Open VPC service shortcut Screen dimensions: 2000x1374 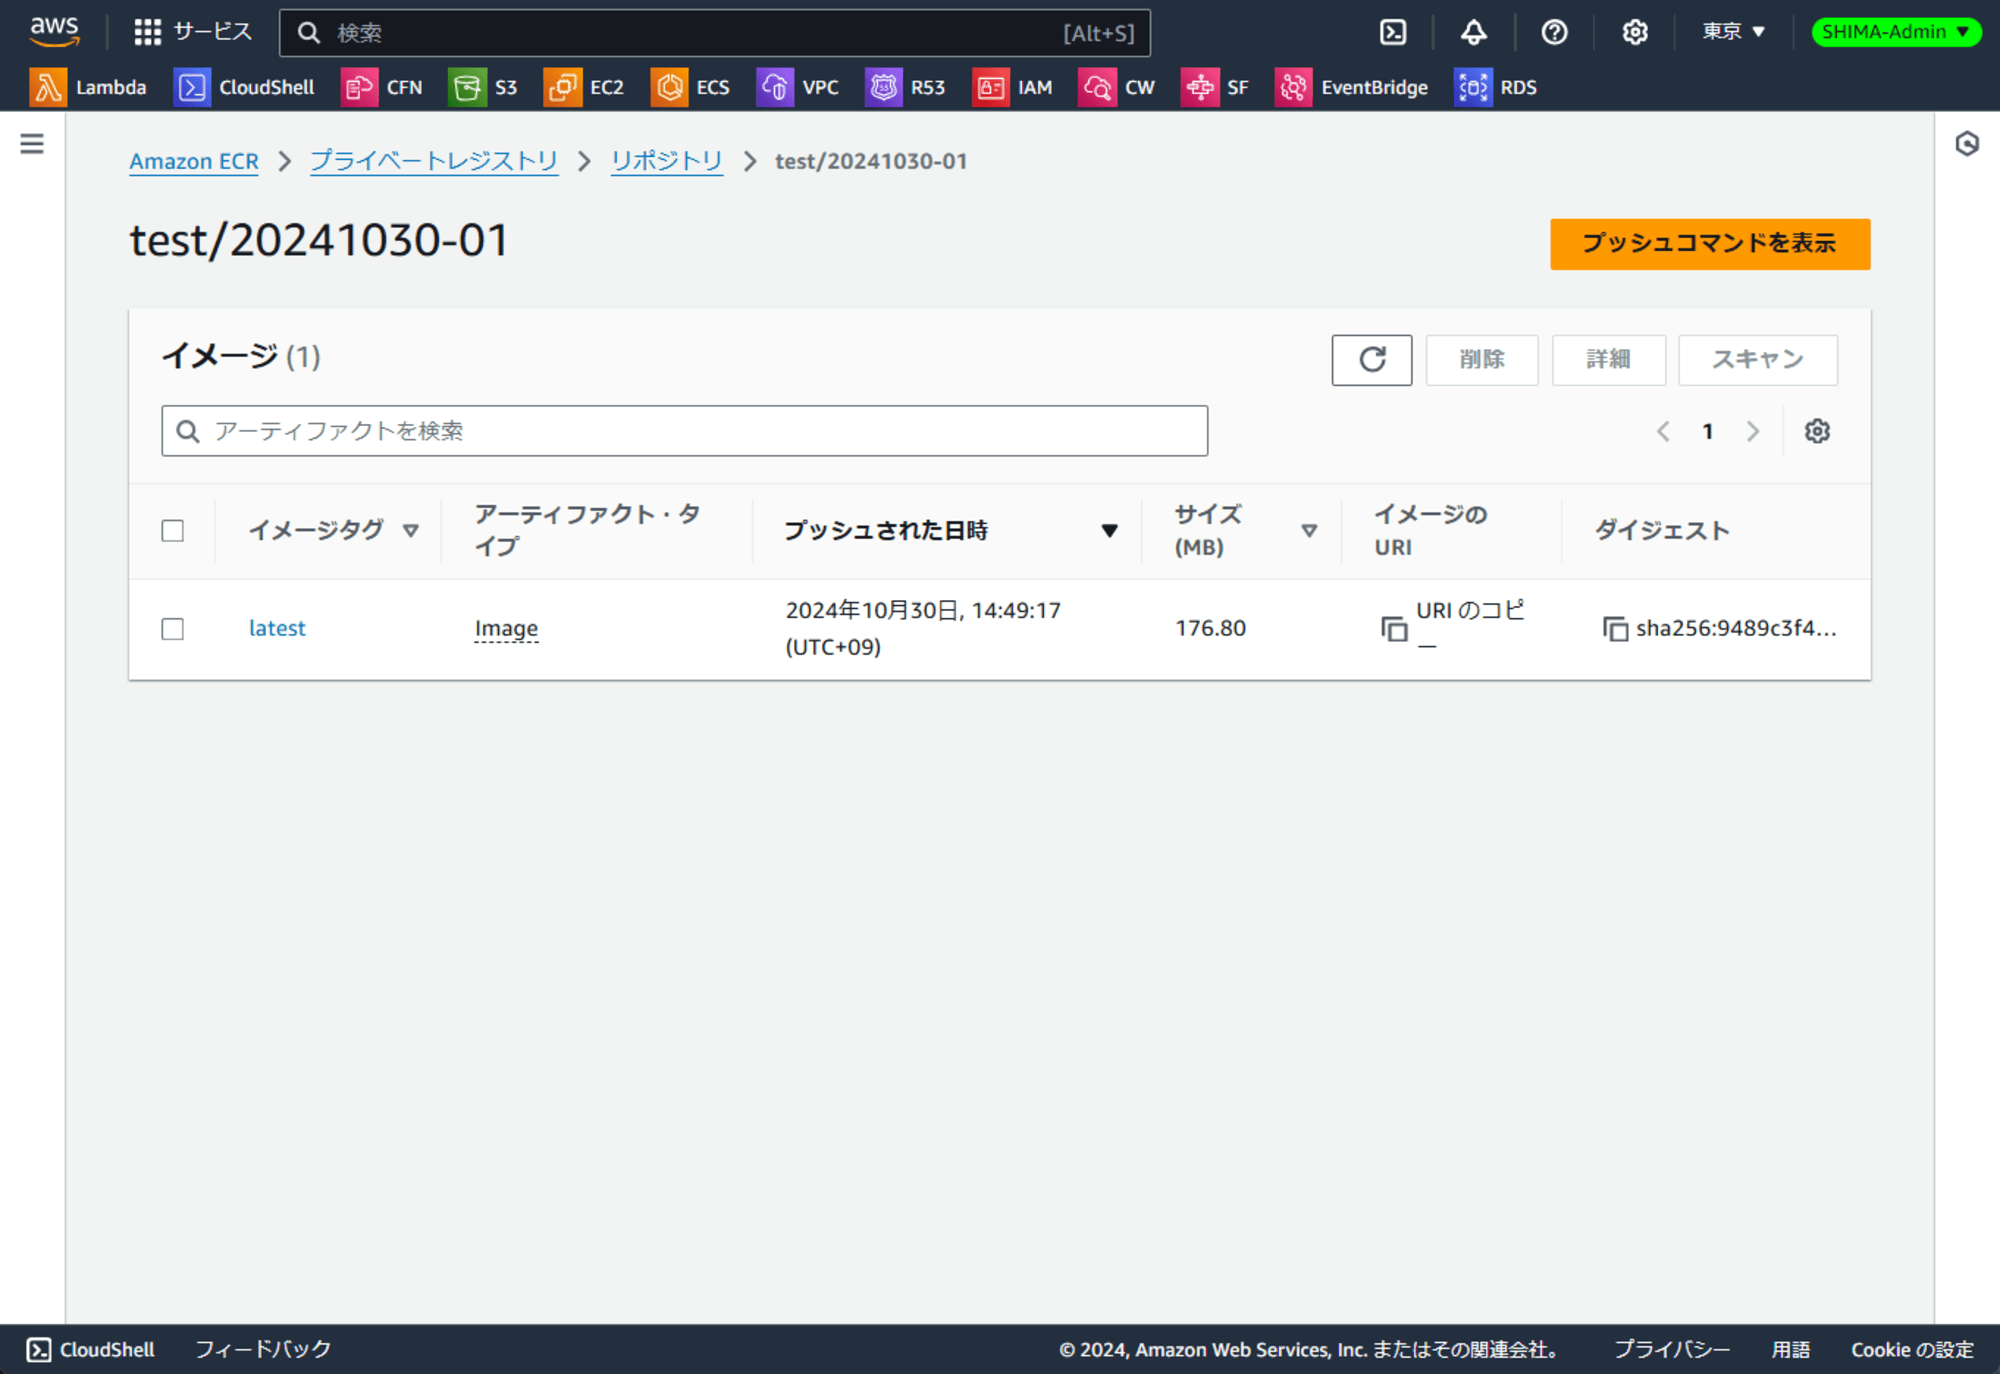[798, 87]
